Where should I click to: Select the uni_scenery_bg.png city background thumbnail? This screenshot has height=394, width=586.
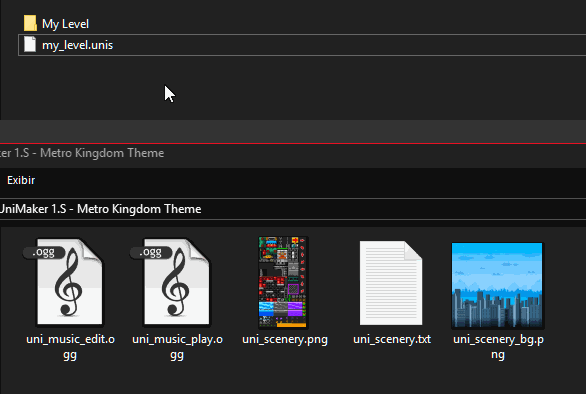point(497,286)
